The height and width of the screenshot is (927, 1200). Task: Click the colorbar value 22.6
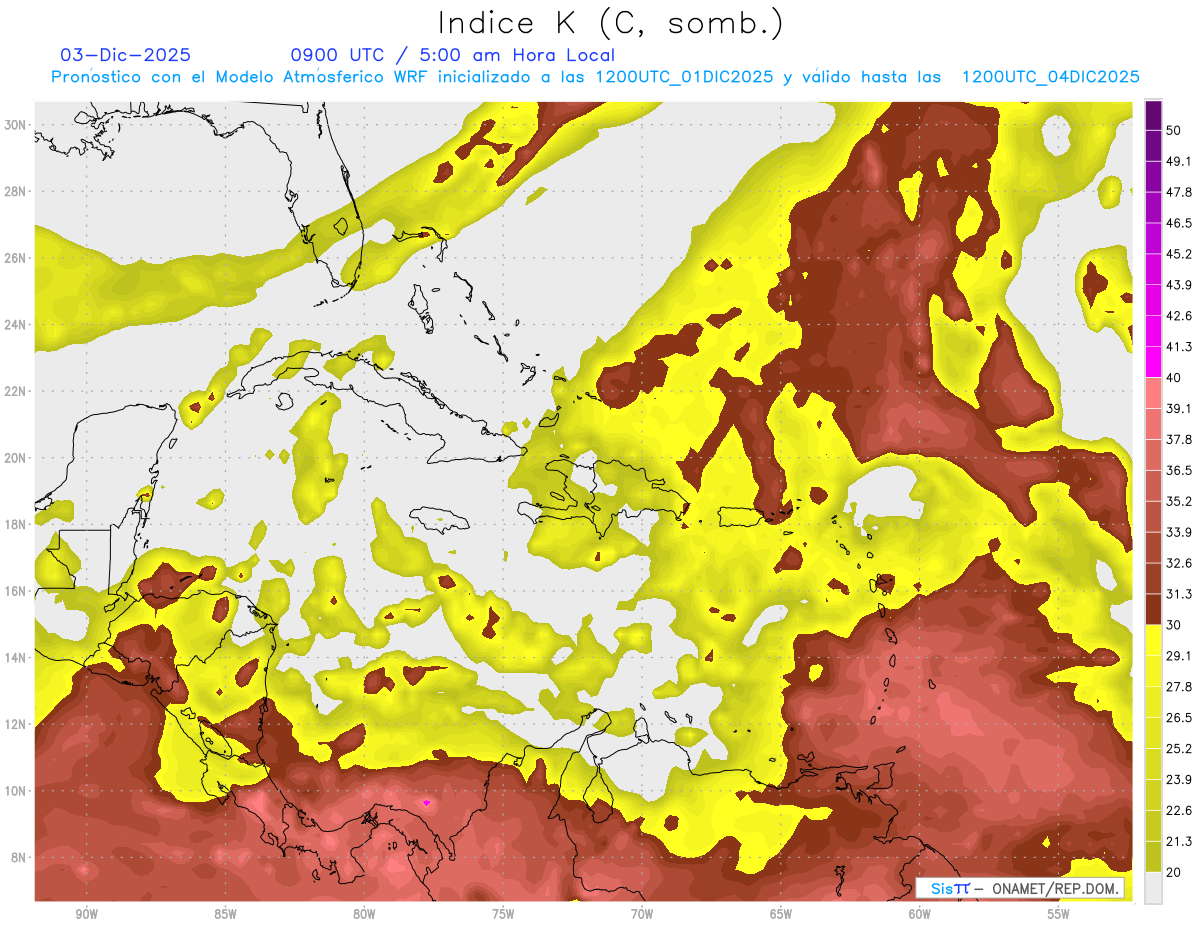click(x=1179, y=810)
